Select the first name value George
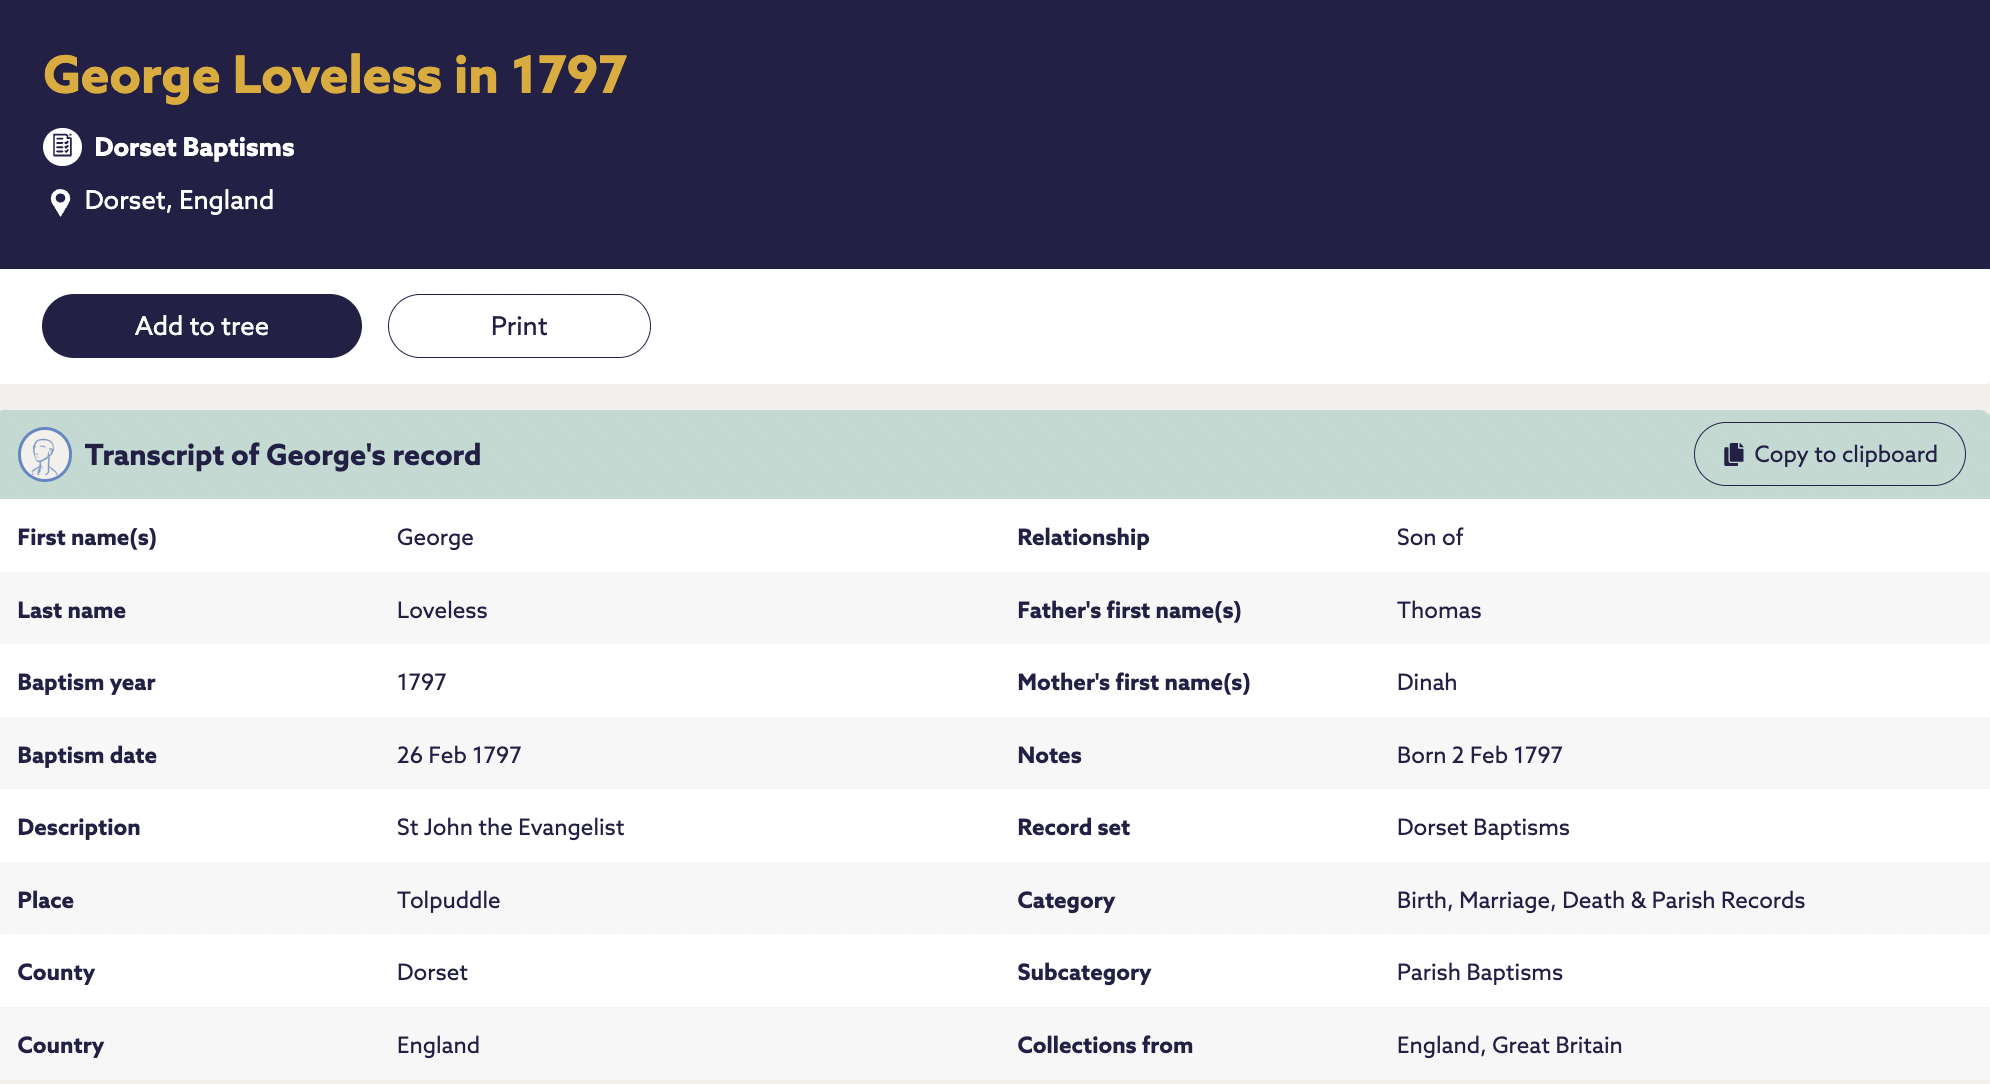This screenshot has width=1990, height=1084. 435,538
